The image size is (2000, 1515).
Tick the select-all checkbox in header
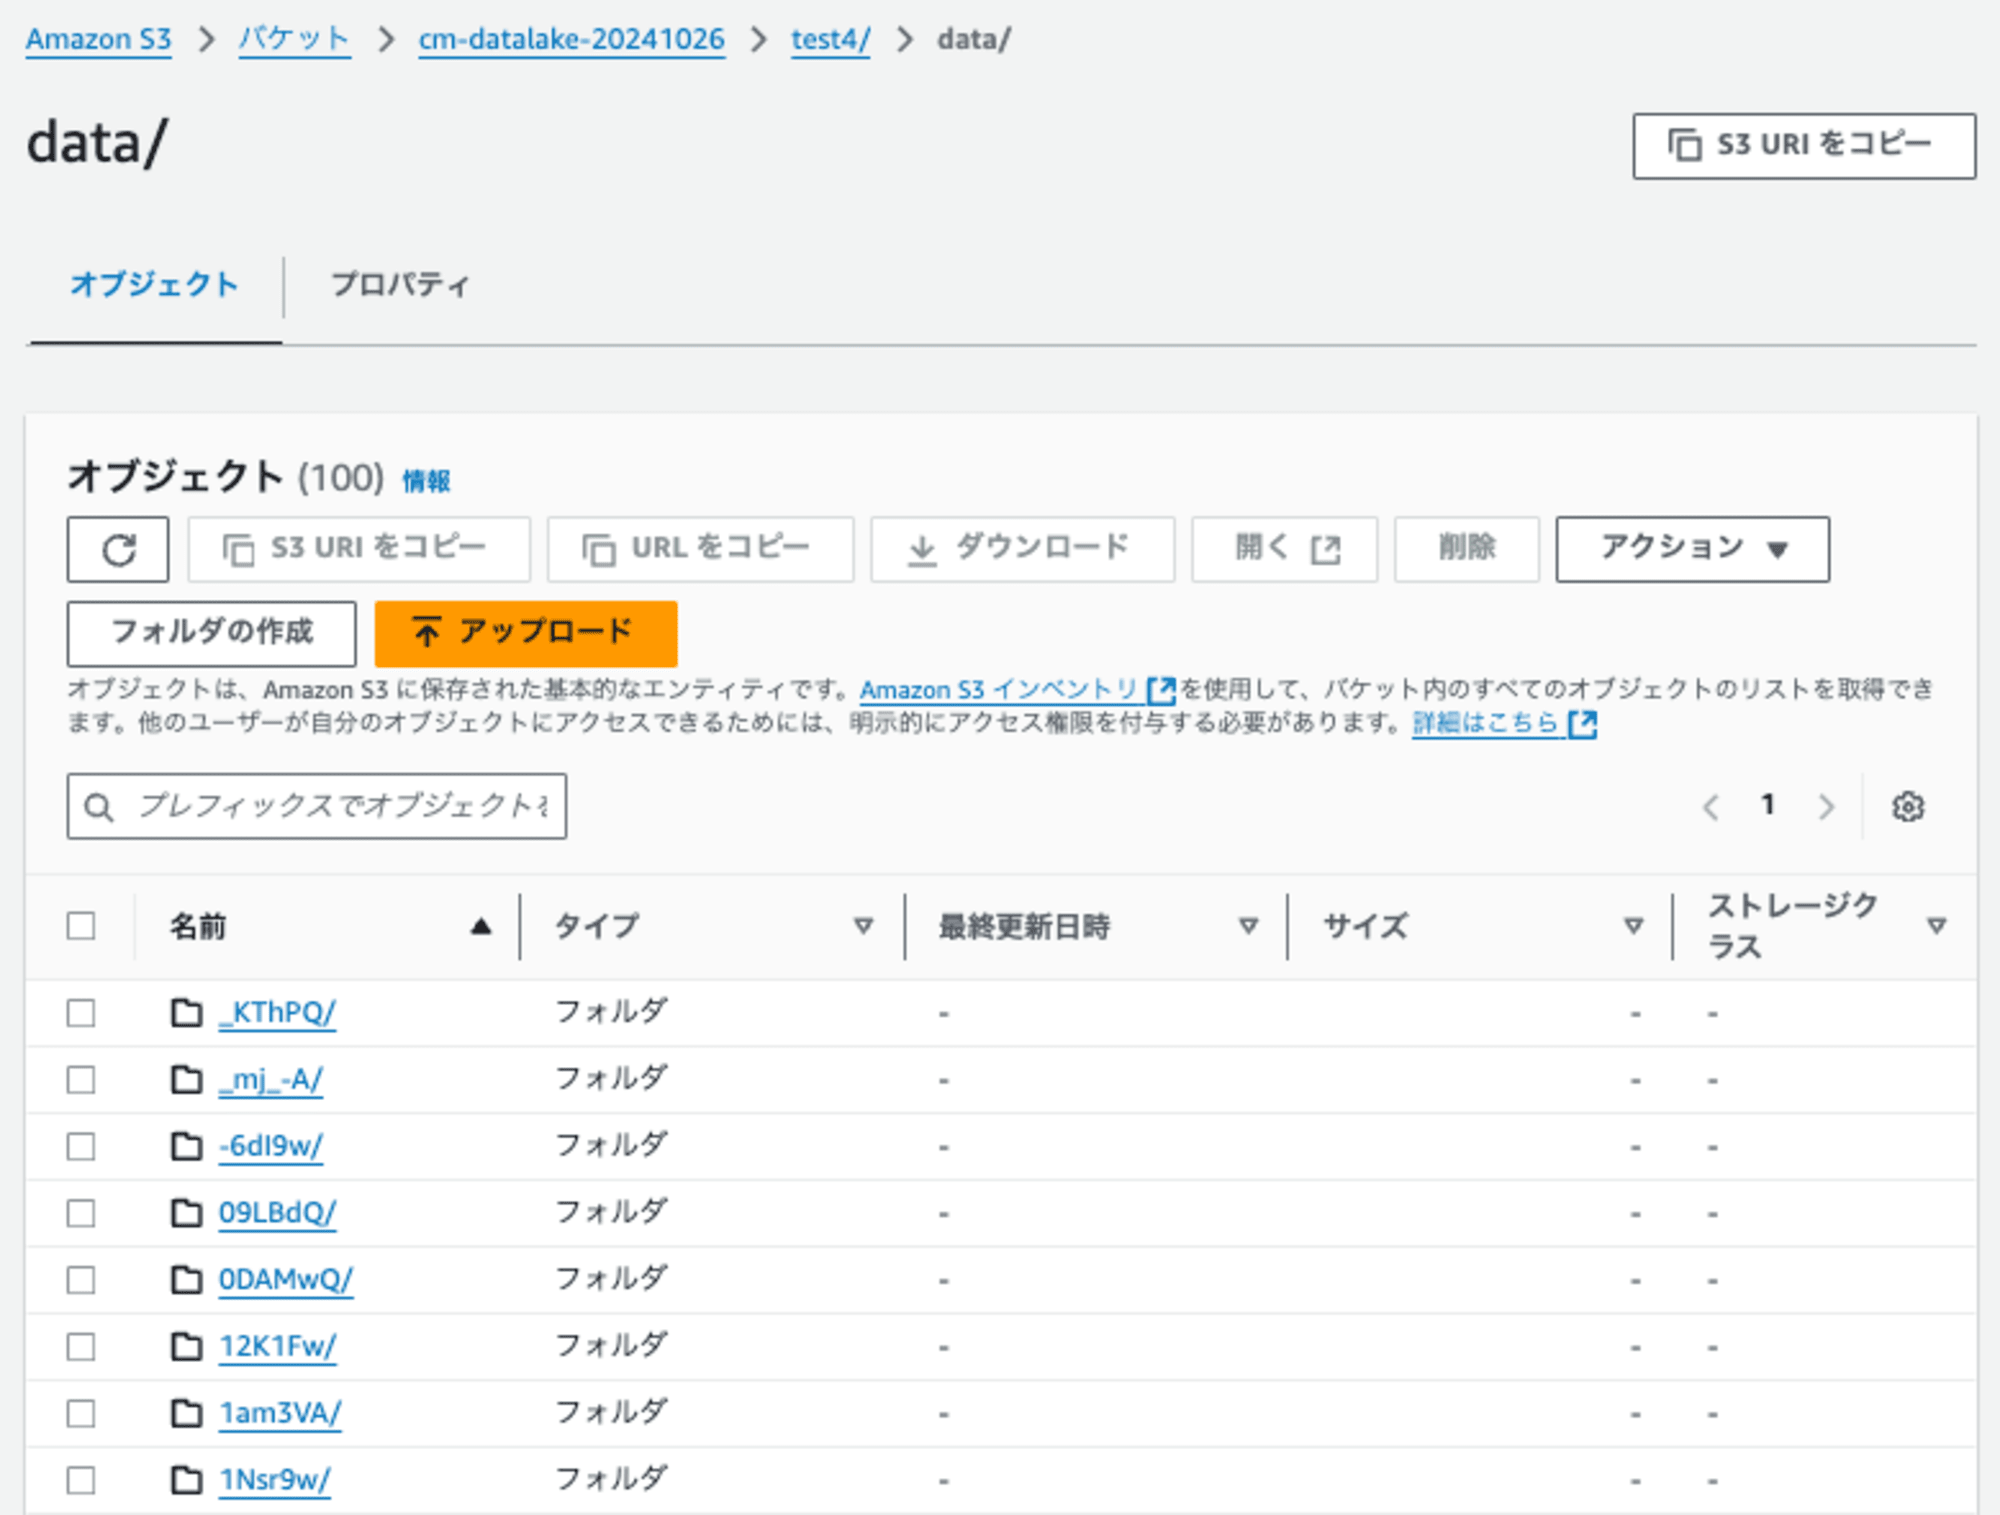point(81,926)
